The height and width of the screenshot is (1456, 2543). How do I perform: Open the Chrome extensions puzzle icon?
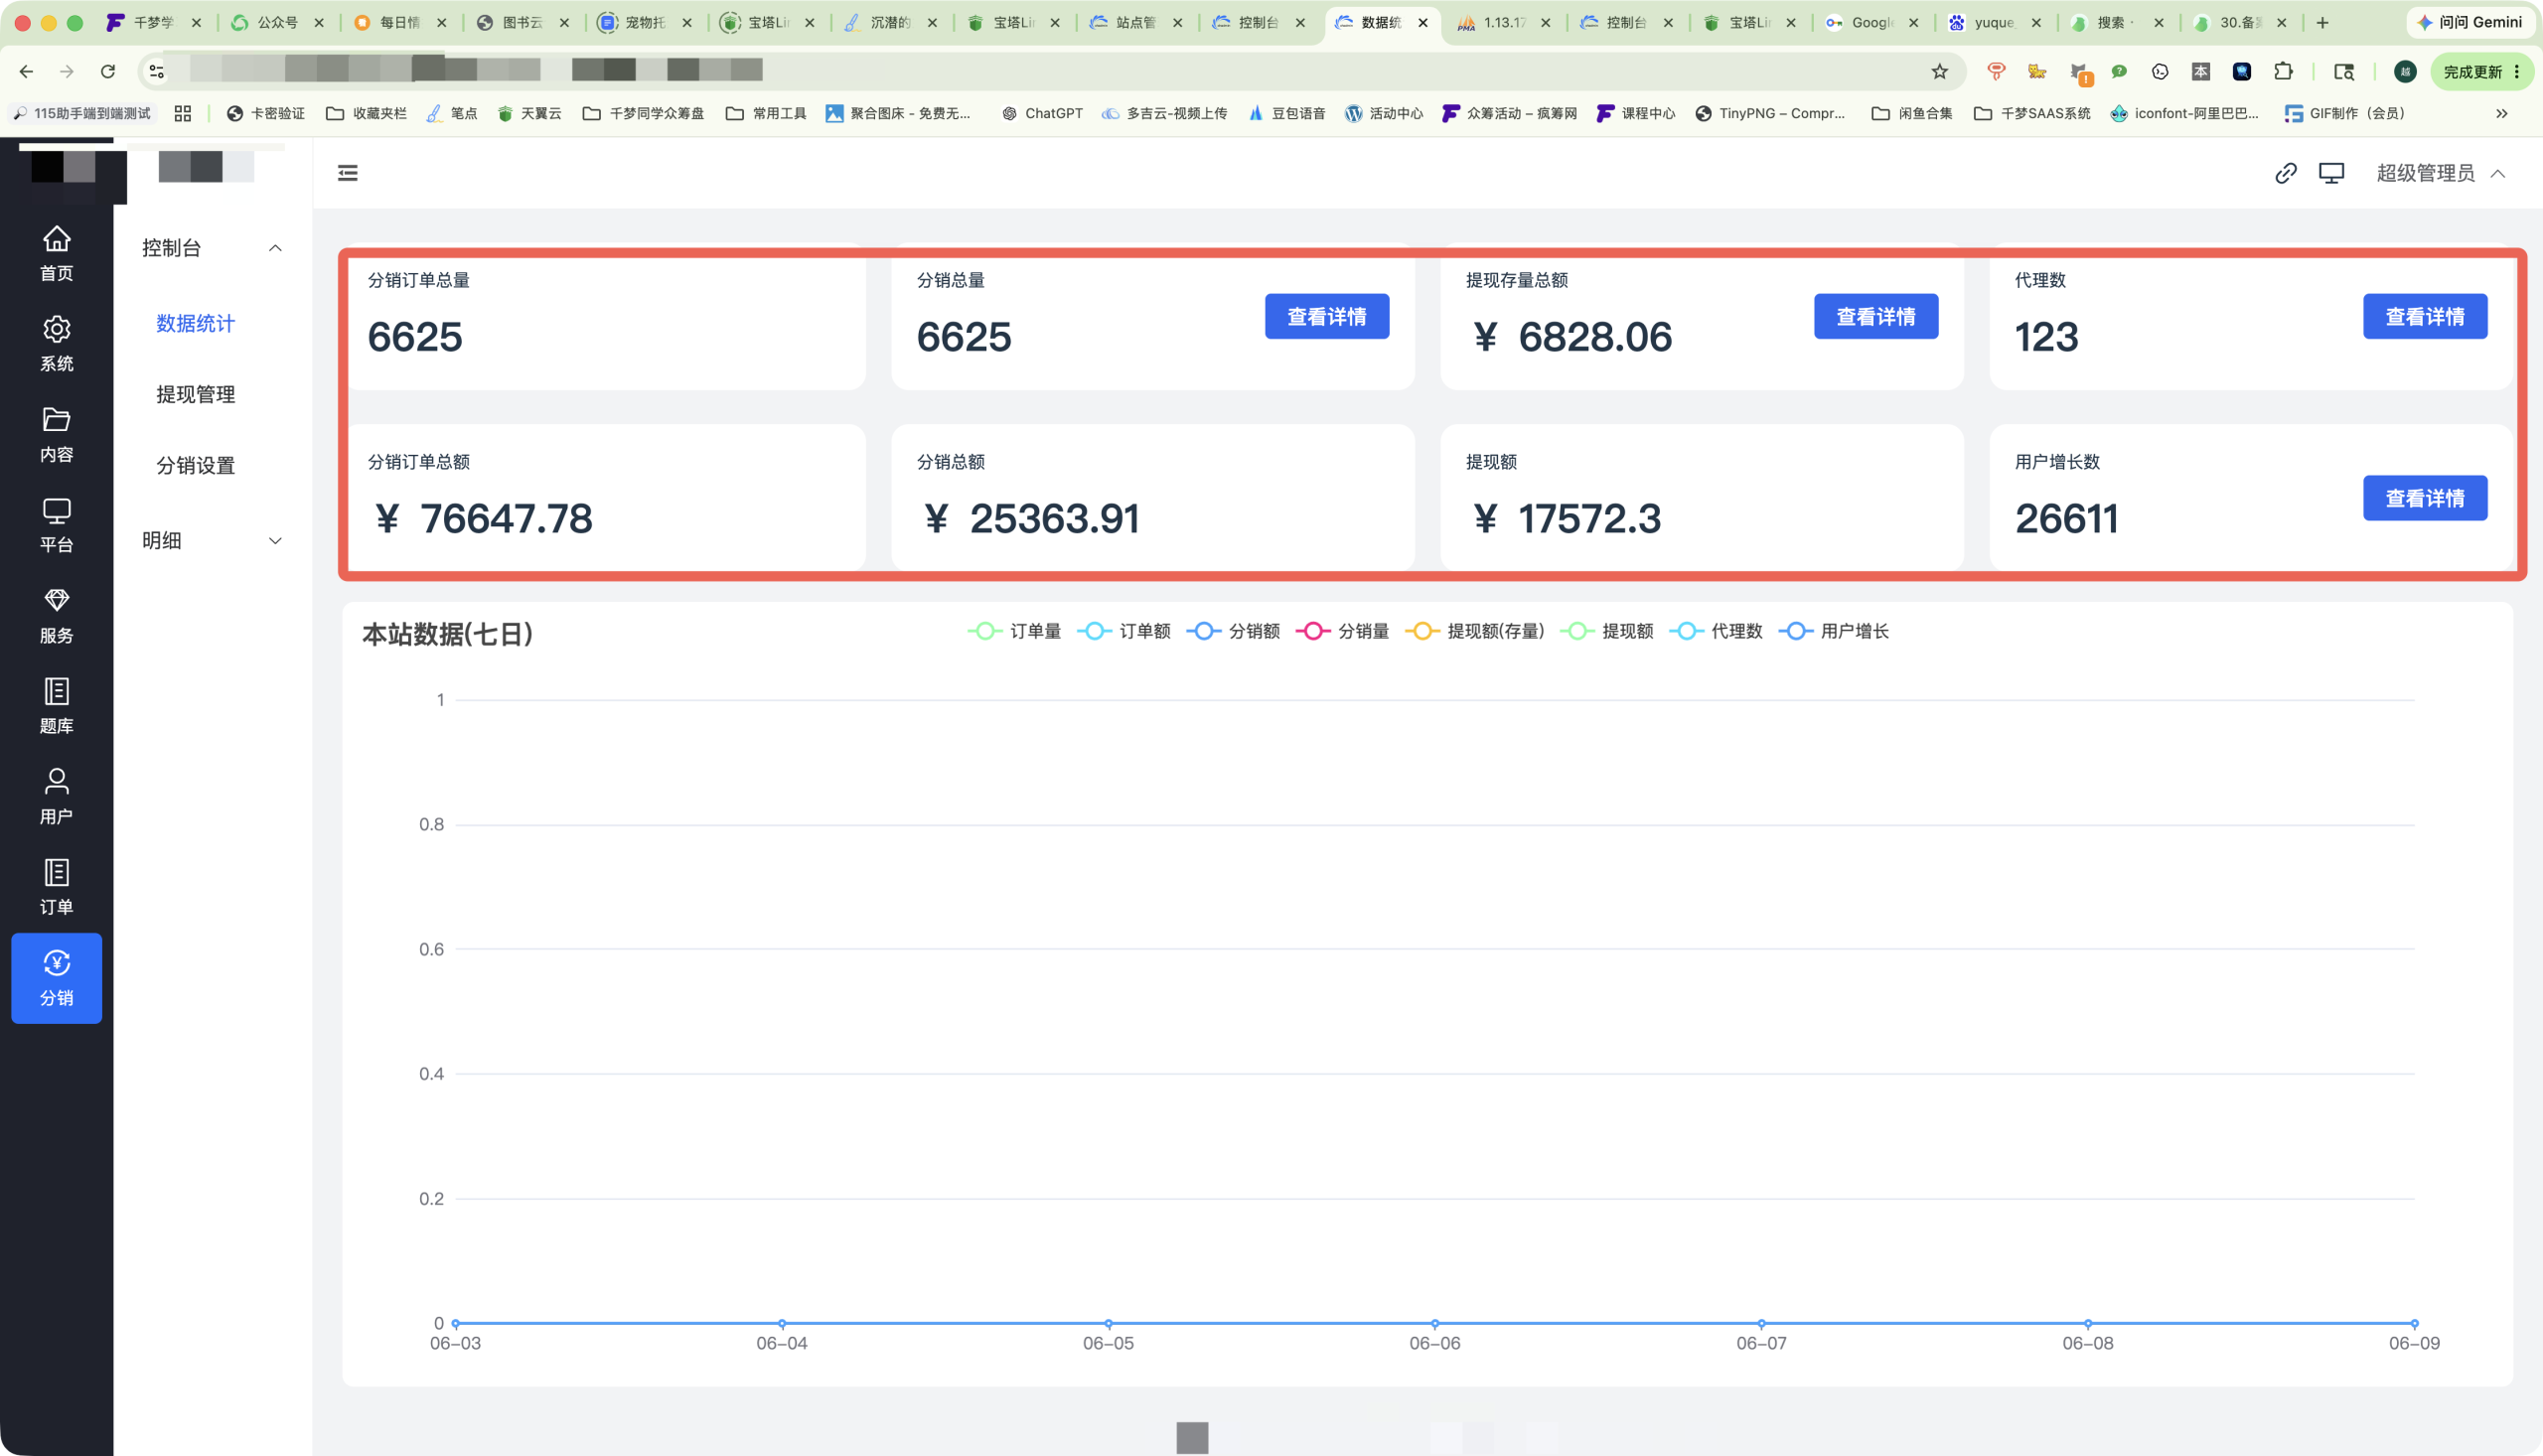(2283, 71)
